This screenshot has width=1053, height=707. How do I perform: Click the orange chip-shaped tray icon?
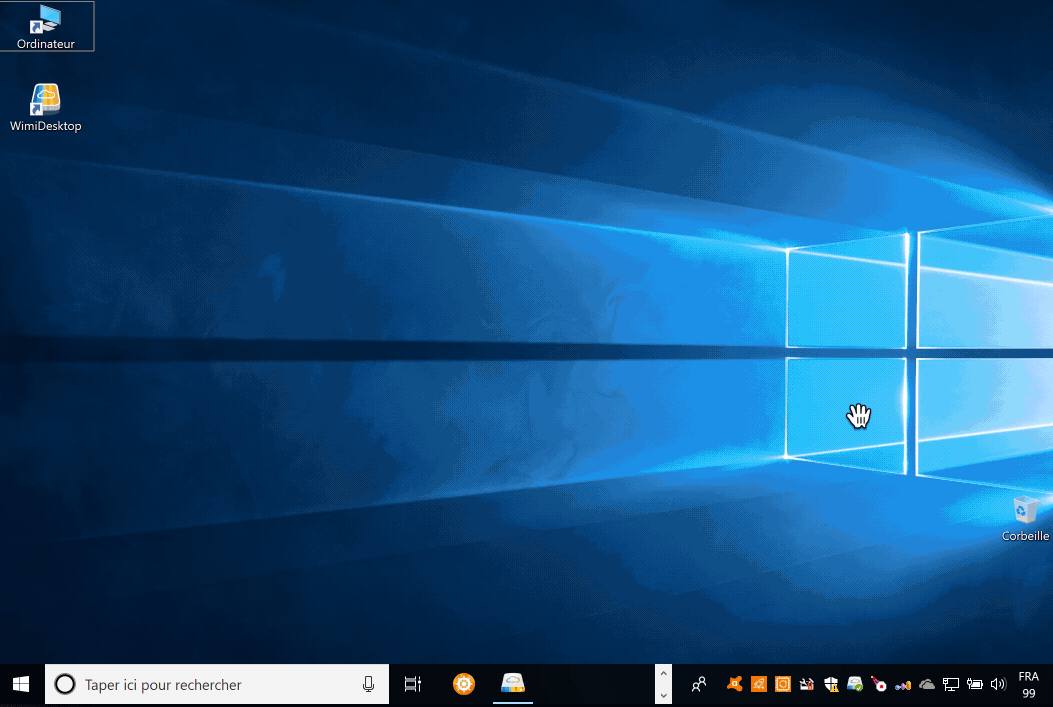coord(783,684)
